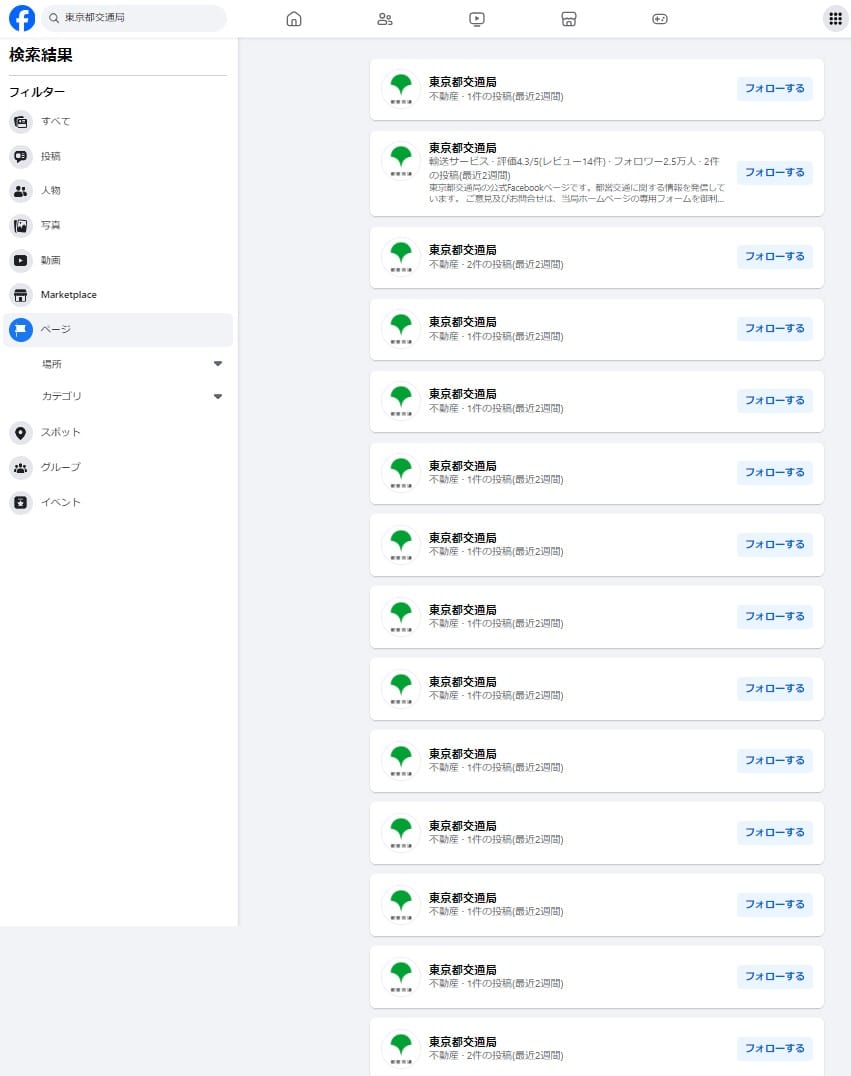
Task: Focus the search field containing 東京都交通局
Action: pyautogui.click(x=135, y=19)
